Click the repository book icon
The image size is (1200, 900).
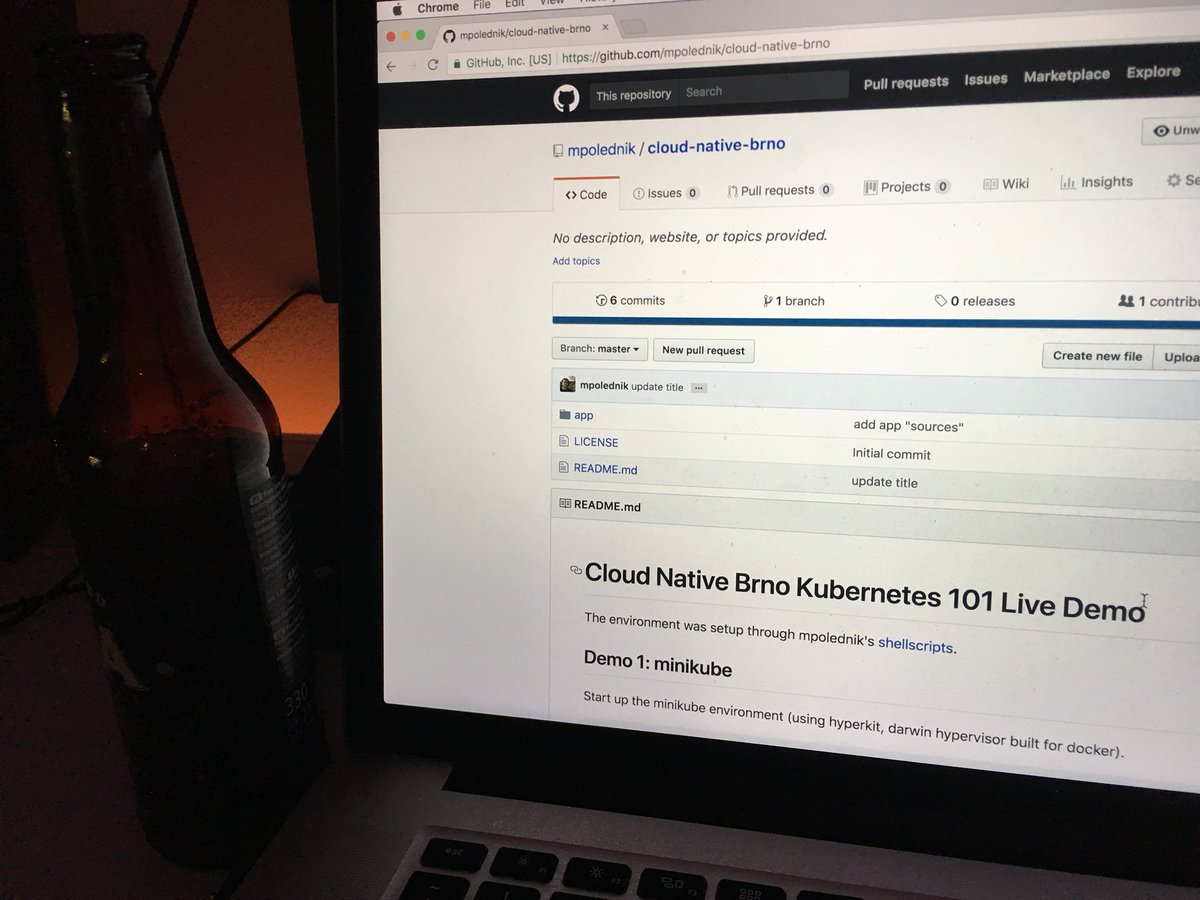tap(558, 151)
